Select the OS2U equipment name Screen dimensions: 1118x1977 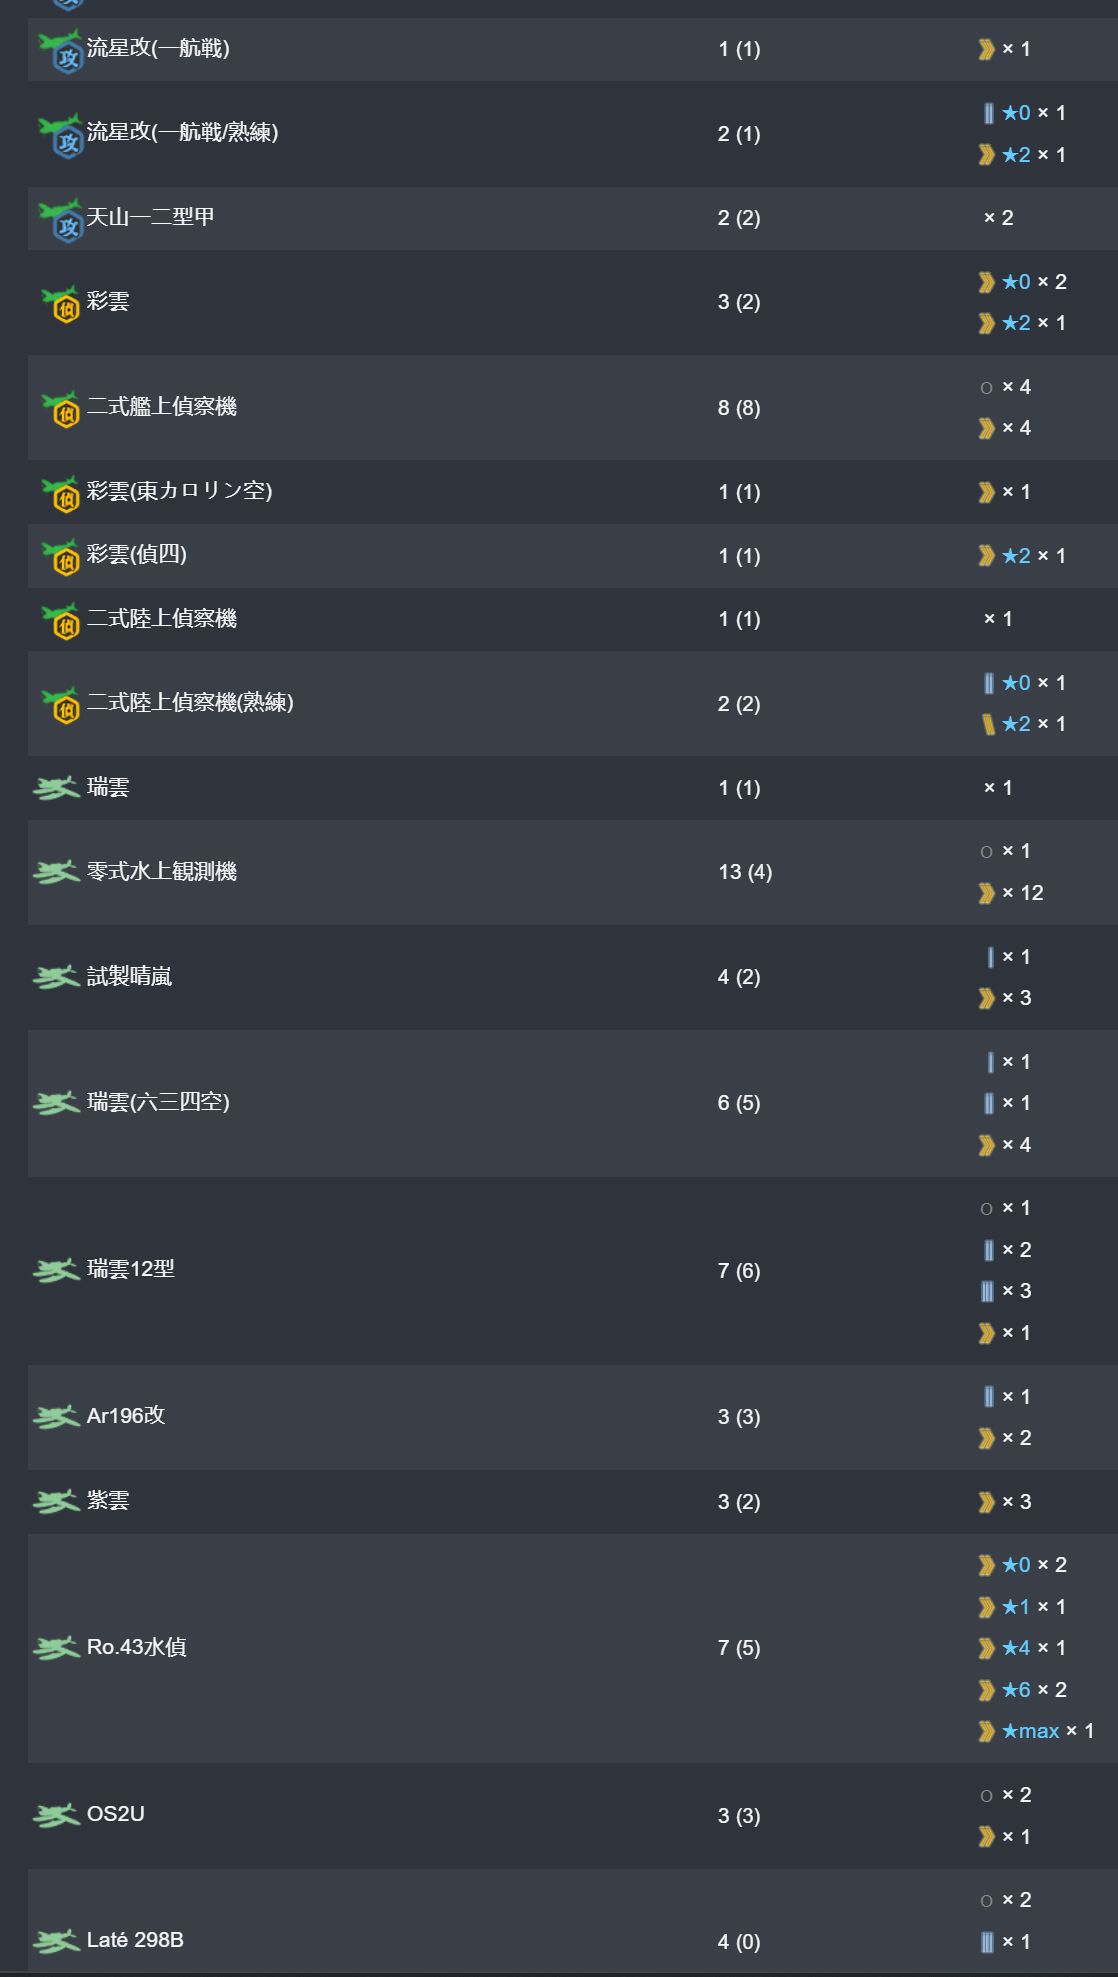pos(116,1814)
